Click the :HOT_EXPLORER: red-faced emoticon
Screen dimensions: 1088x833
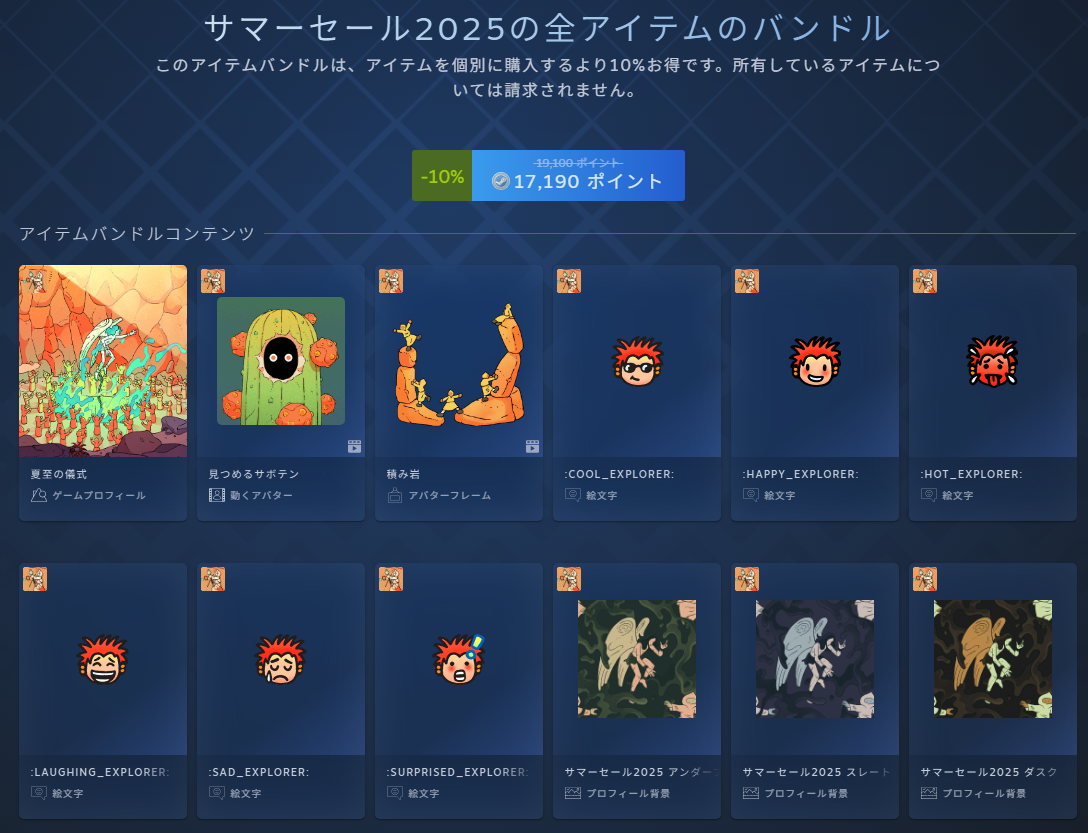(x=993, y=362)
